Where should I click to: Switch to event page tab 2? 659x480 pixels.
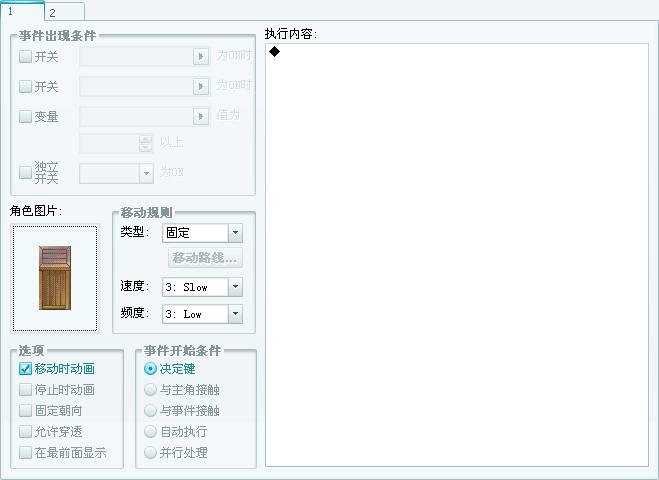pyautogui.click(x=64, y=12)
